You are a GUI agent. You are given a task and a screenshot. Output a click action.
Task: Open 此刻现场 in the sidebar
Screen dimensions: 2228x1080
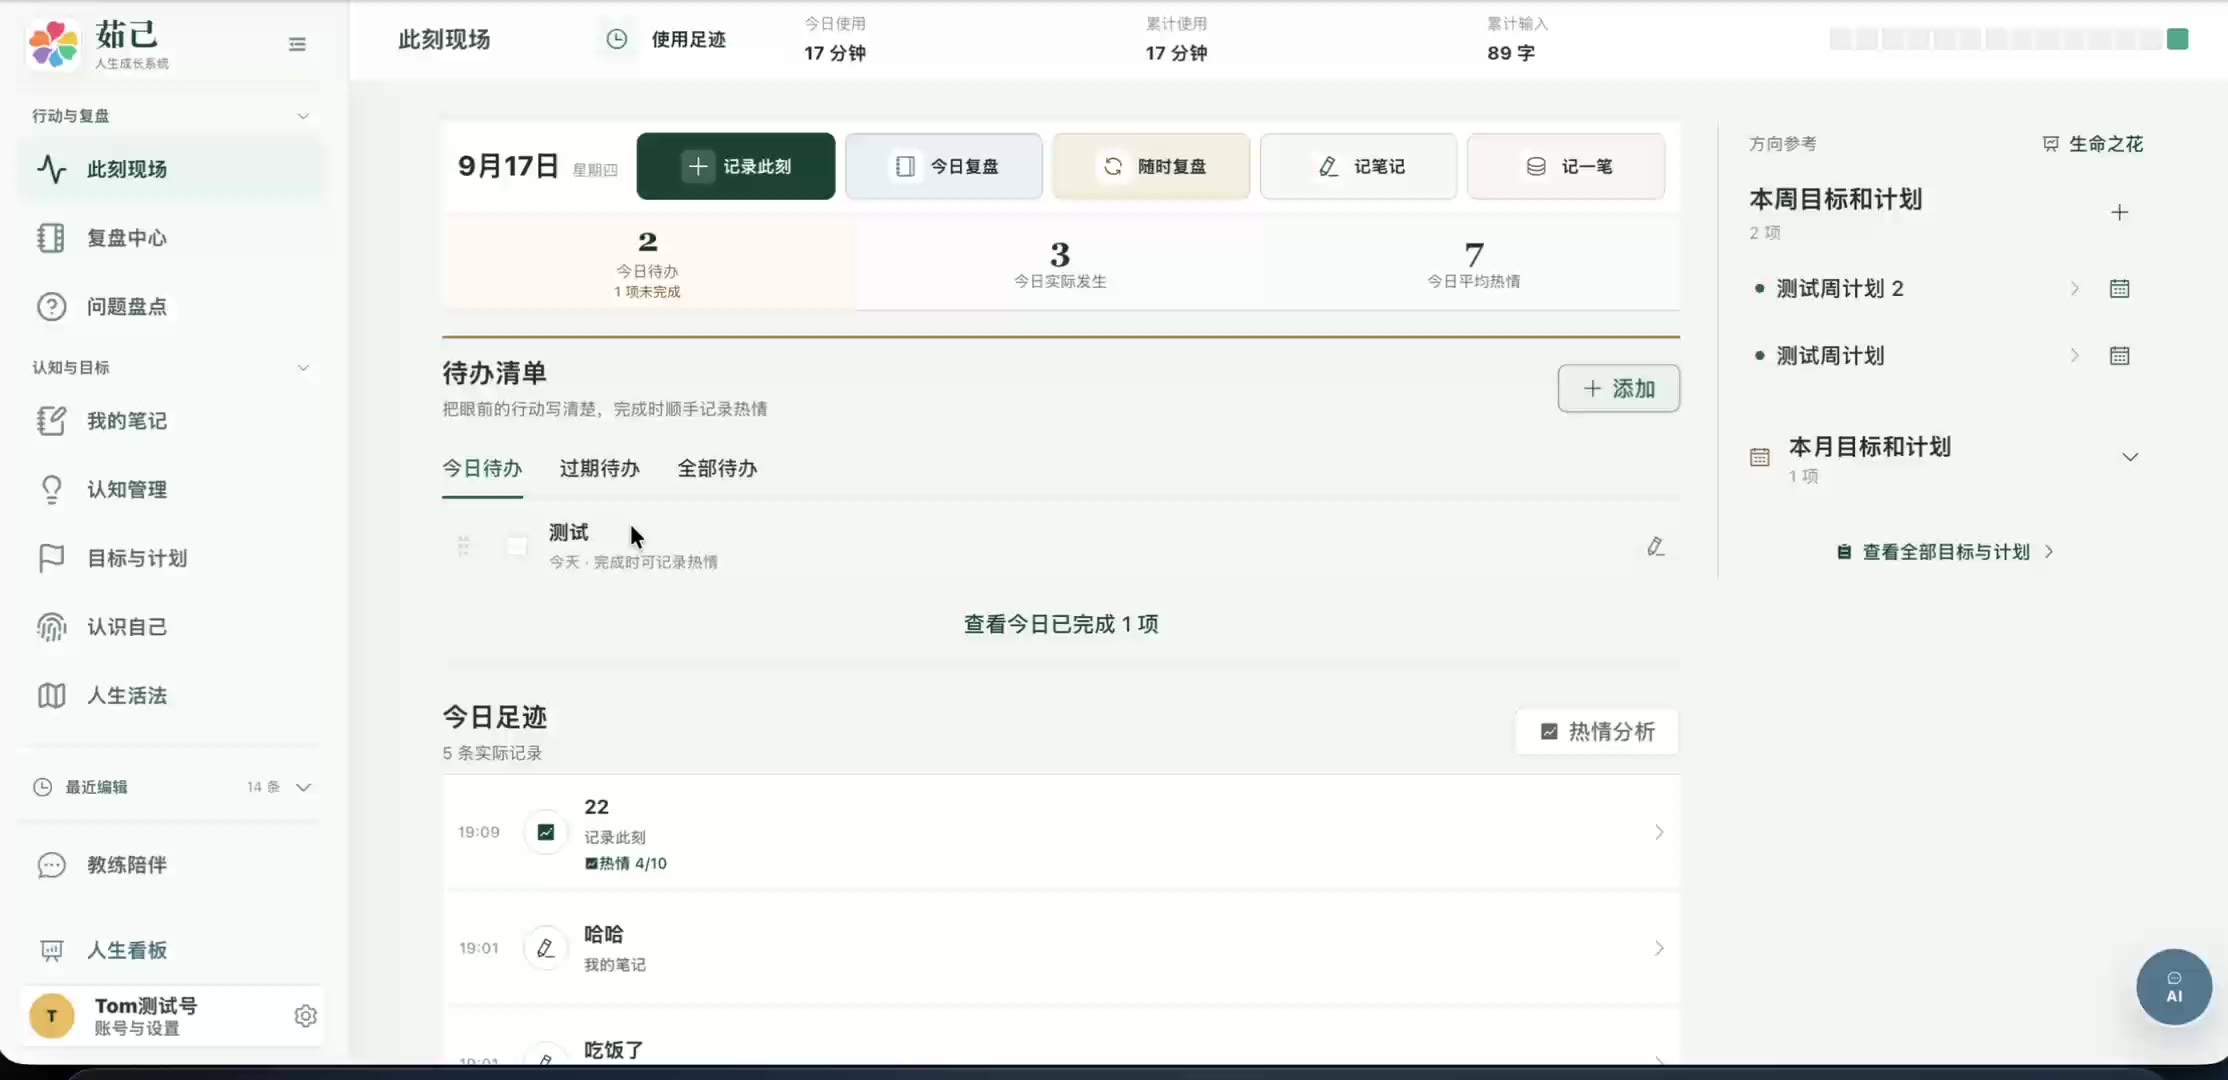pyautogui.click(x=170, y=169)
